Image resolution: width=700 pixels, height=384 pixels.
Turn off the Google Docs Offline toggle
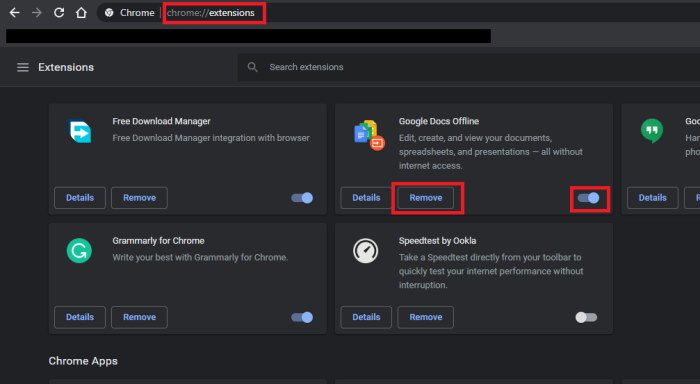588,198
